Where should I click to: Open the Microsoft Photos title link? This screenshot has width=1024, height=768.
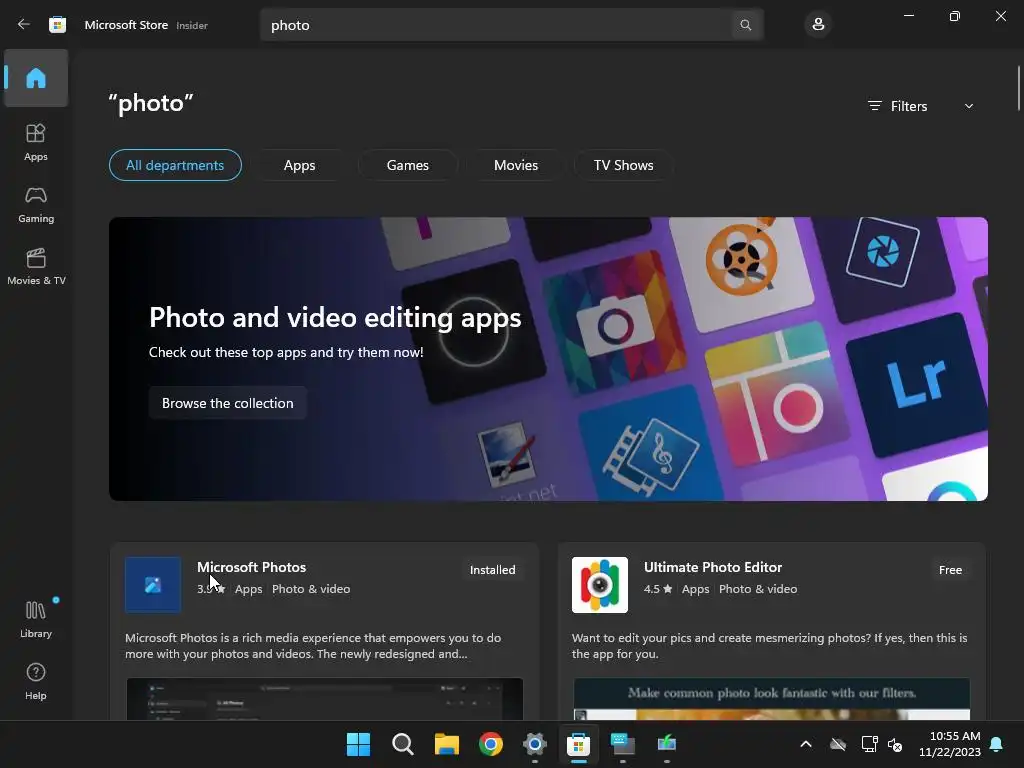pos(251,567)
